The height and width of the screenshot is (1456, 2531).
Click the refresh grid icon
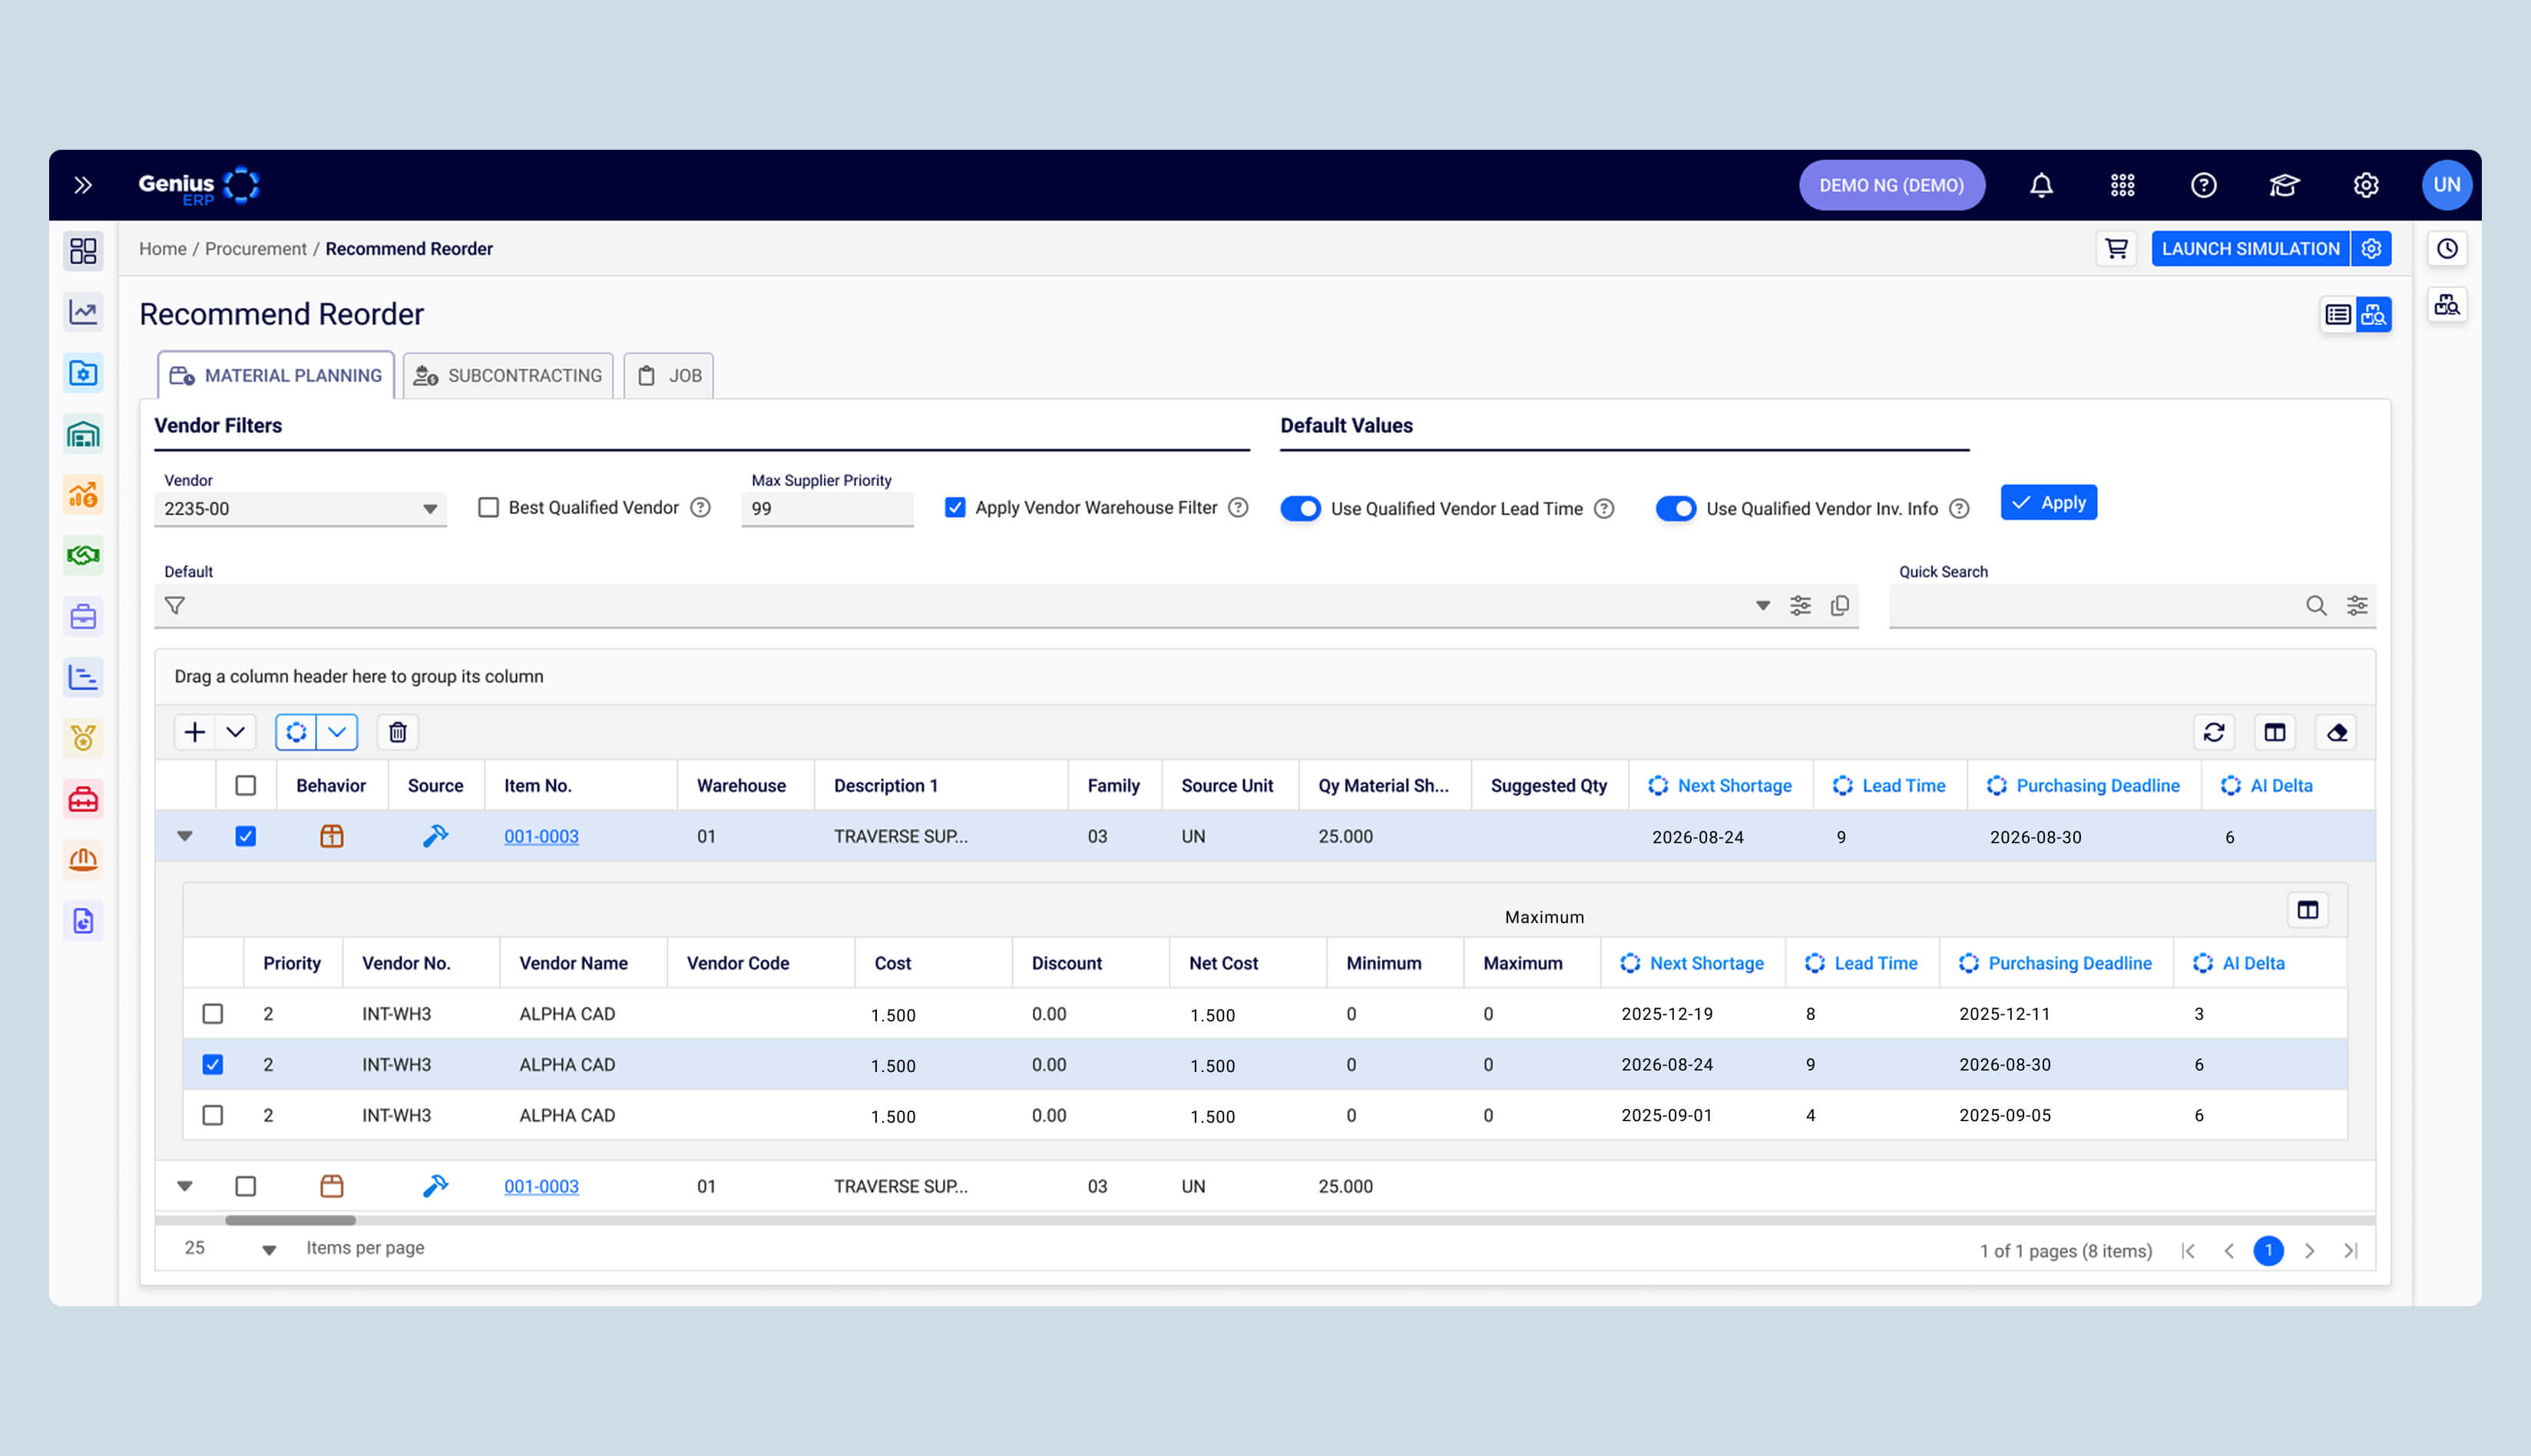(x=2213, y=732)
